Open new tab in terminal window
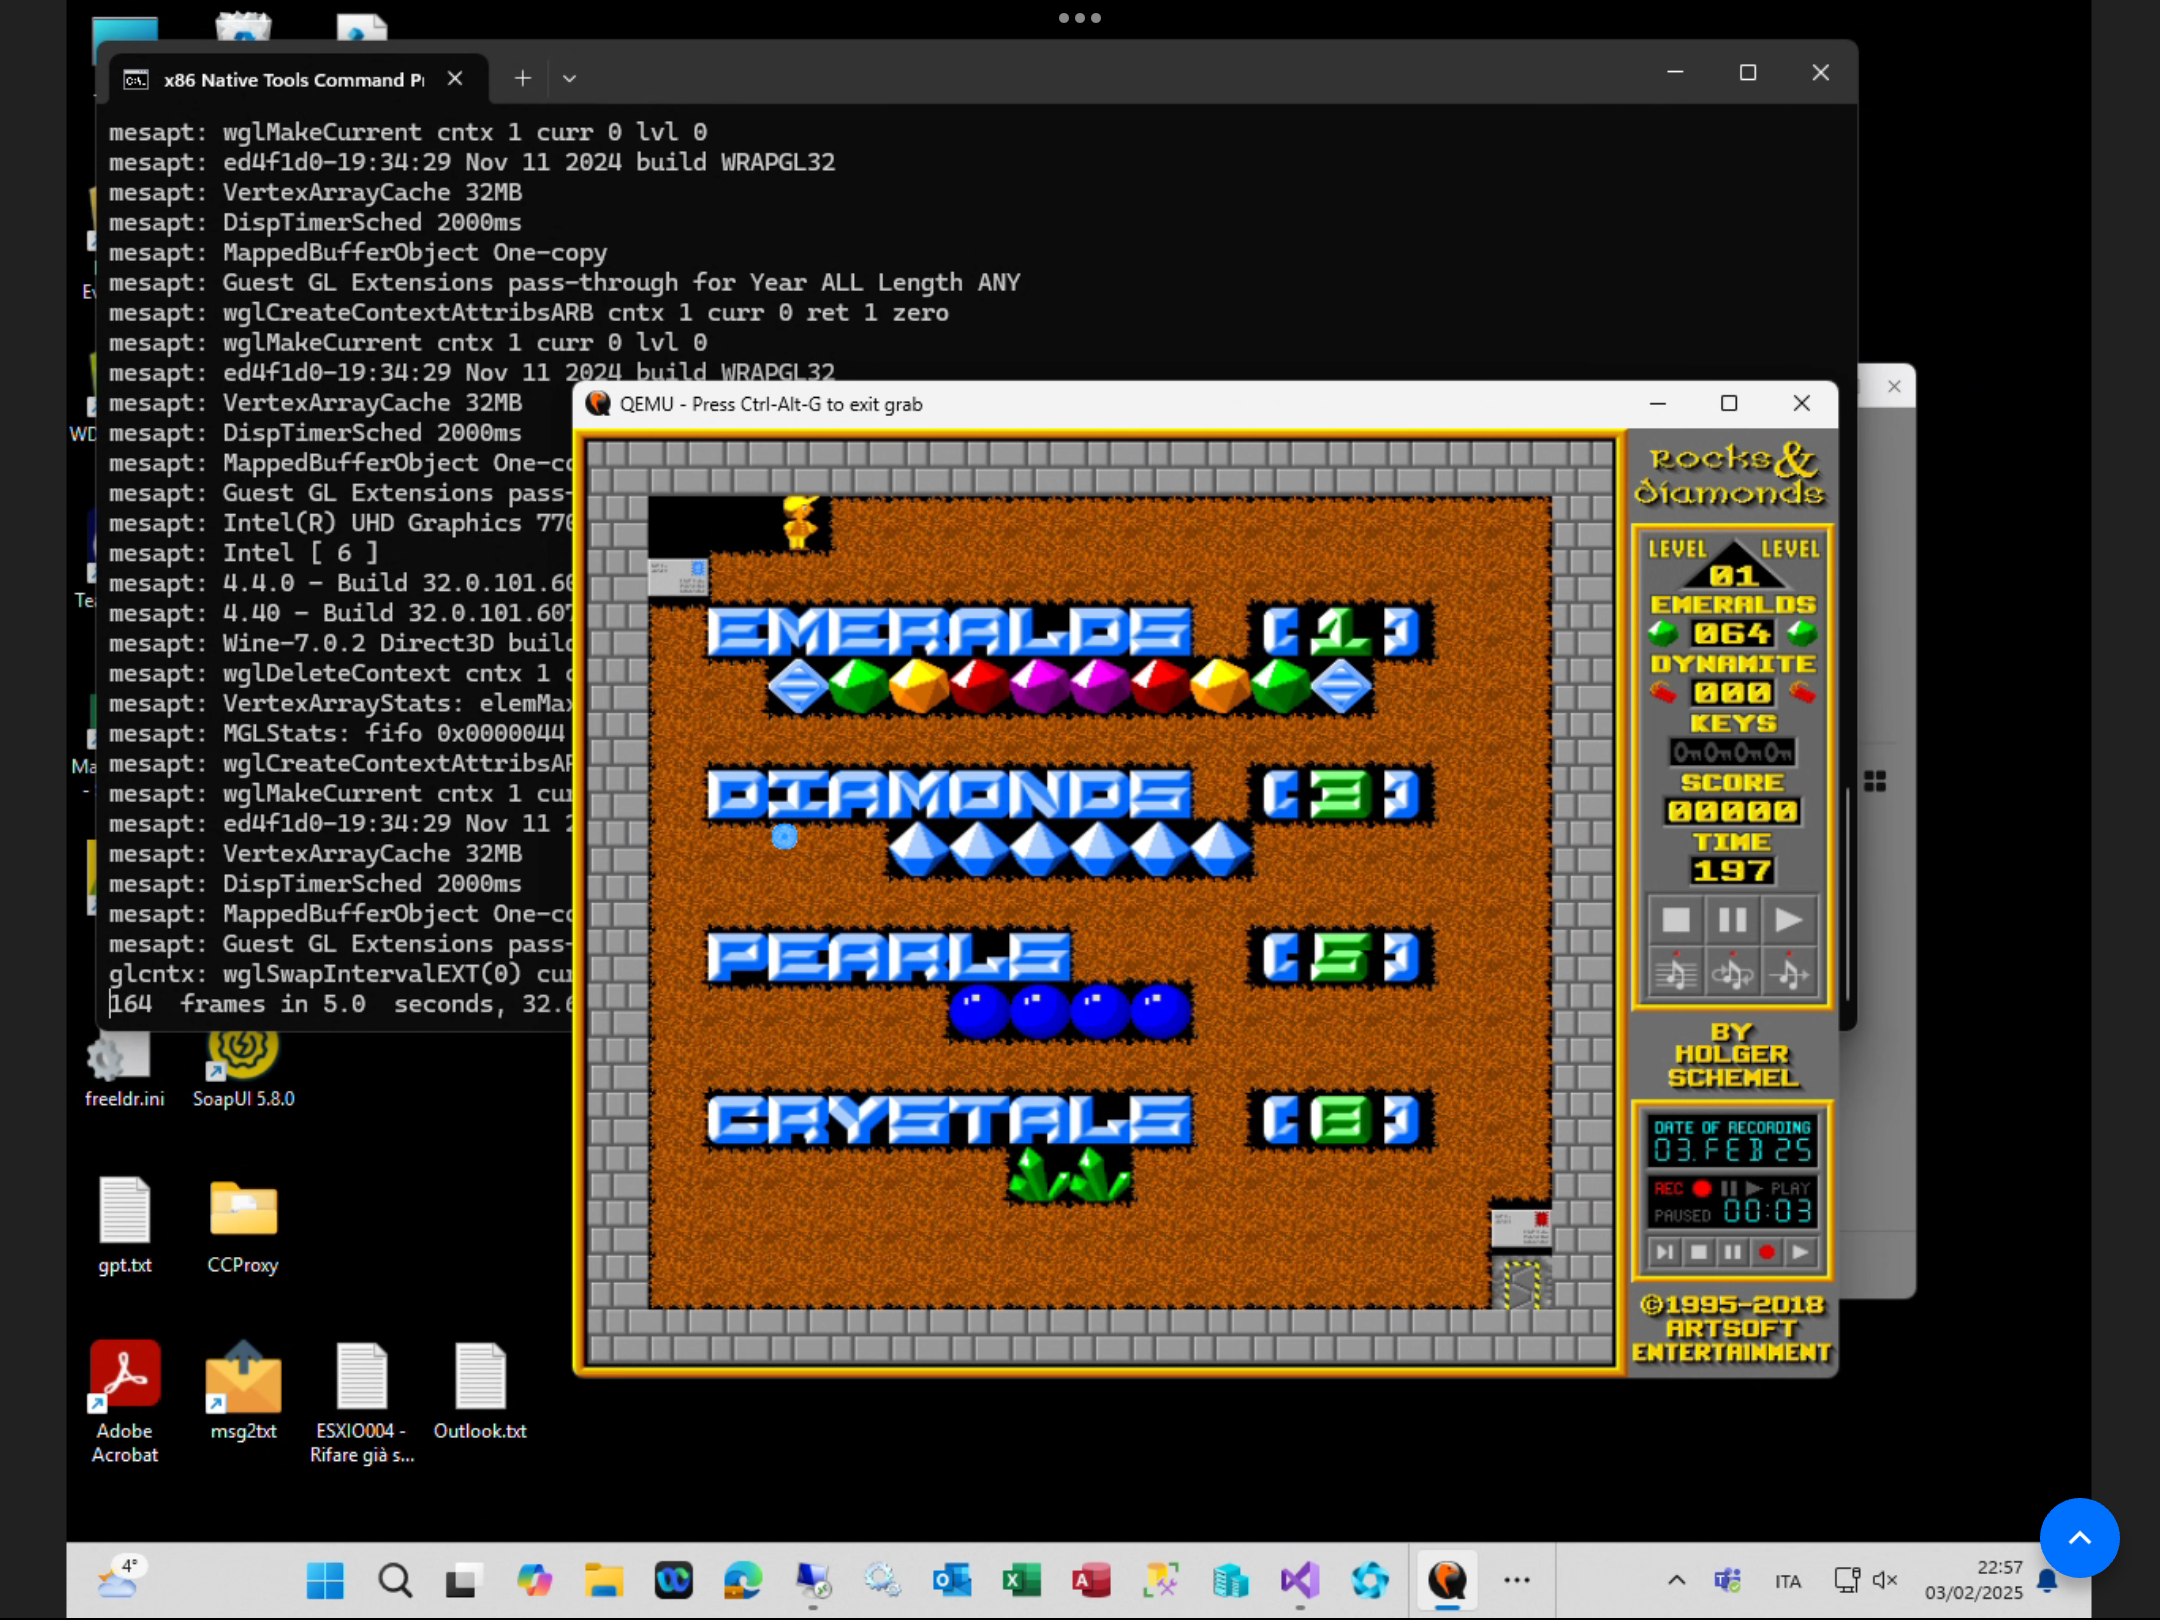2160x1620 pixels. (x=522, y=78)
